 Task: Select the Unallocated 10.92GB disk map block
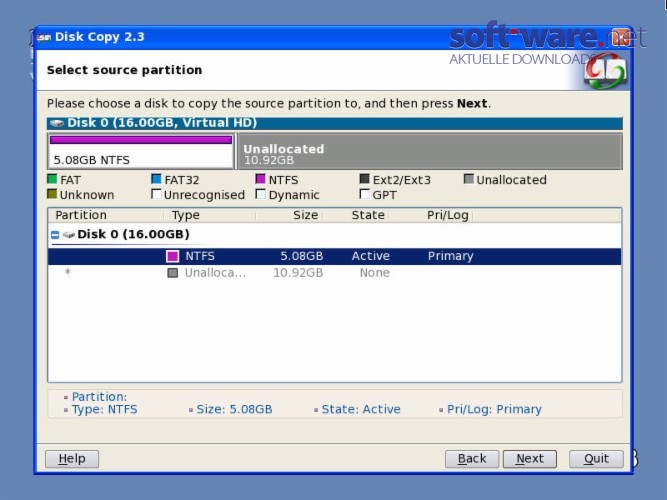430,151
